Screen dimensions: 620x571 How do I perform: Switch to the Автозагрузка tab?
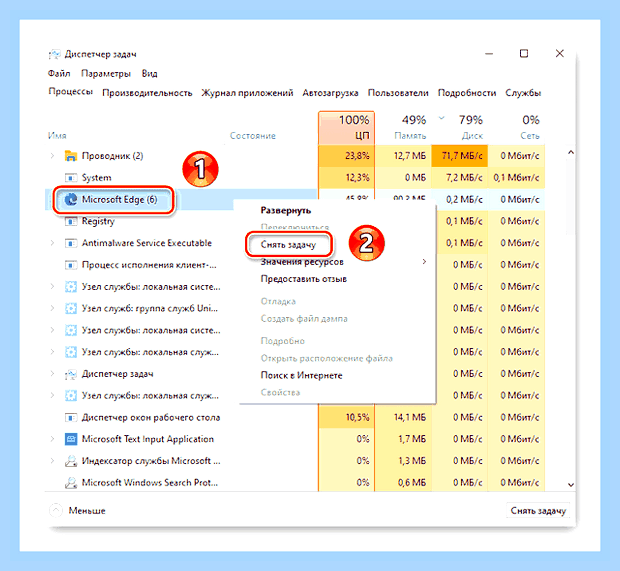coord(331,93)
